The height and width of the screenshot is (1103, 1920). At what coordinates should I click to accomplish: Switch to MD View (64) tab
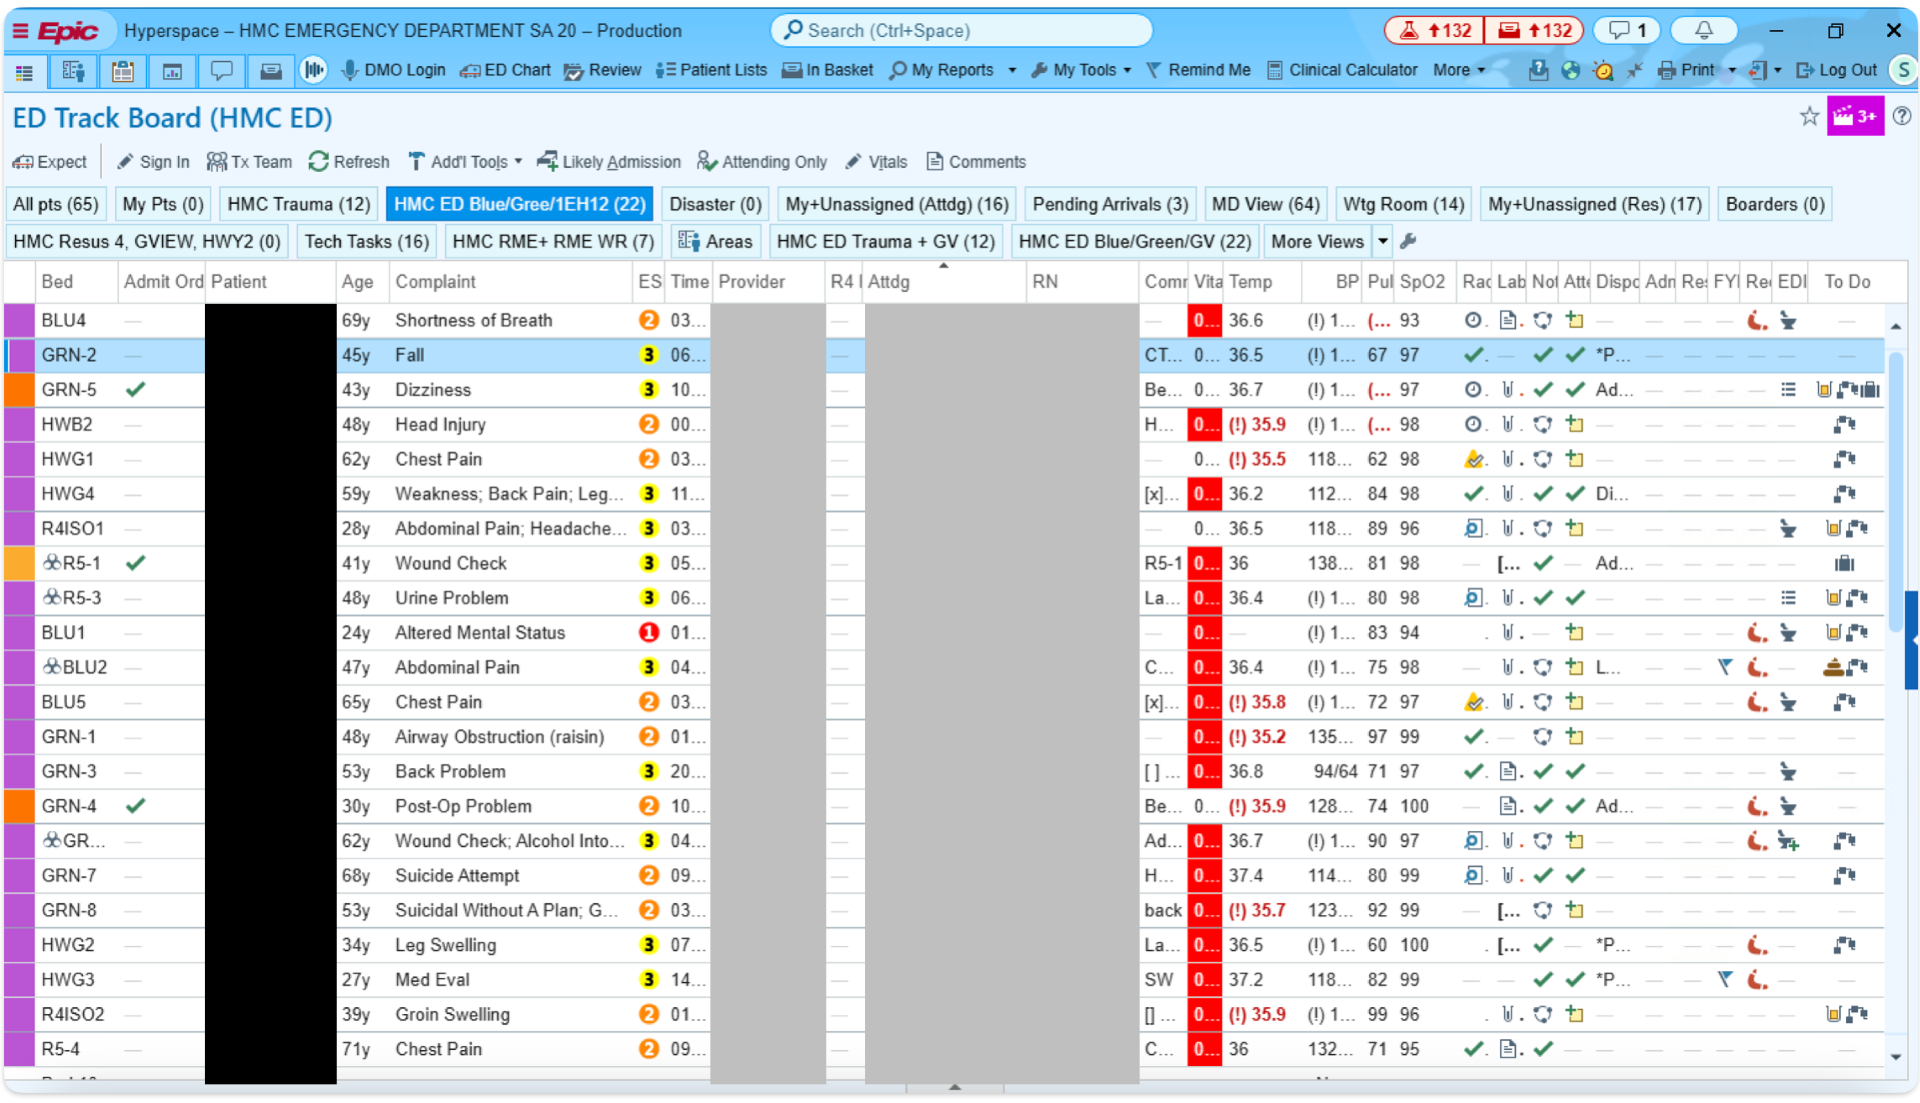1265,204
